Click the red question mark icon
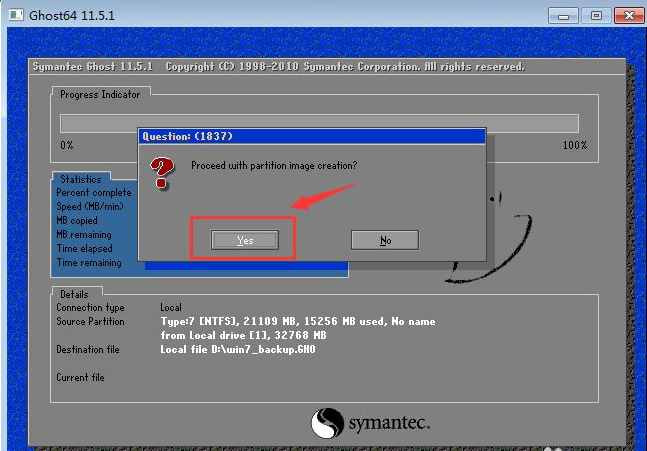The width and height of the screenshot is (647, 451). (x=162, y=173)
